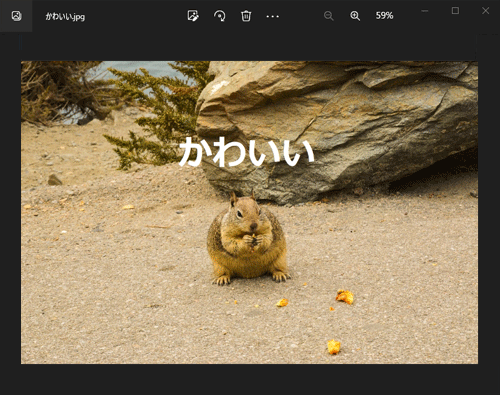The height and width of the screenshot is (395, 500).
Task: Zoom out with the minus magnifier
Action: 329,16
